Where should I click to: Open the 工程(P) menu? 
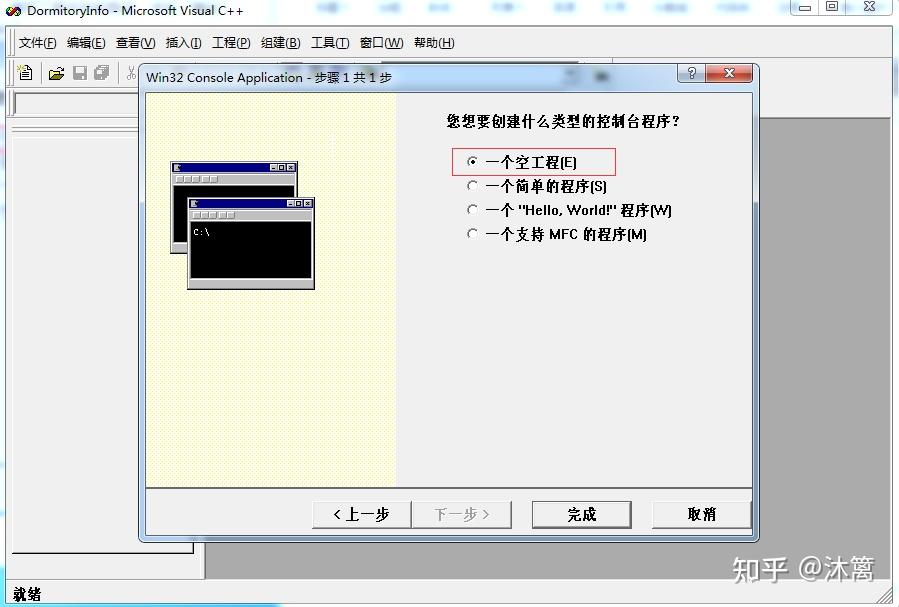(230, 43)
